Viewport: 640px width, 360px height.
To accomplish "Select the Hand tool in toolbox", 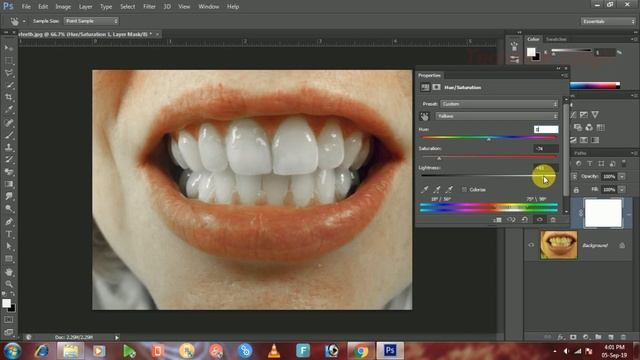I will tap(9, 271).
